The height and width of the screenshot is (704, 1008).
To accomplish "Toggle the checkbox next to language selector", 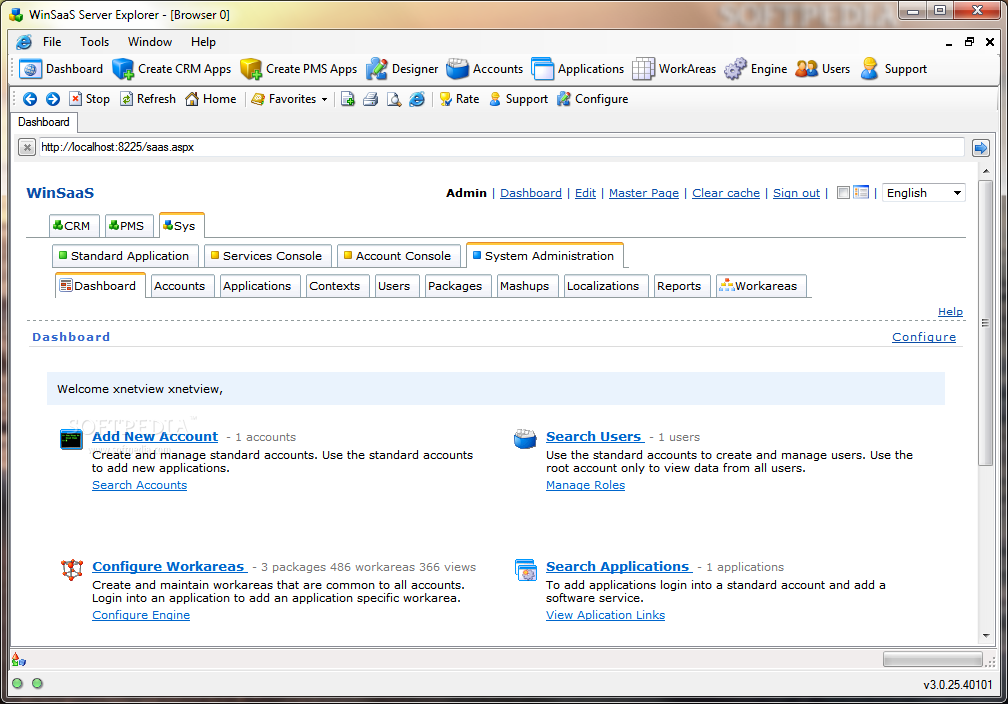I will [x=843, y=193].
